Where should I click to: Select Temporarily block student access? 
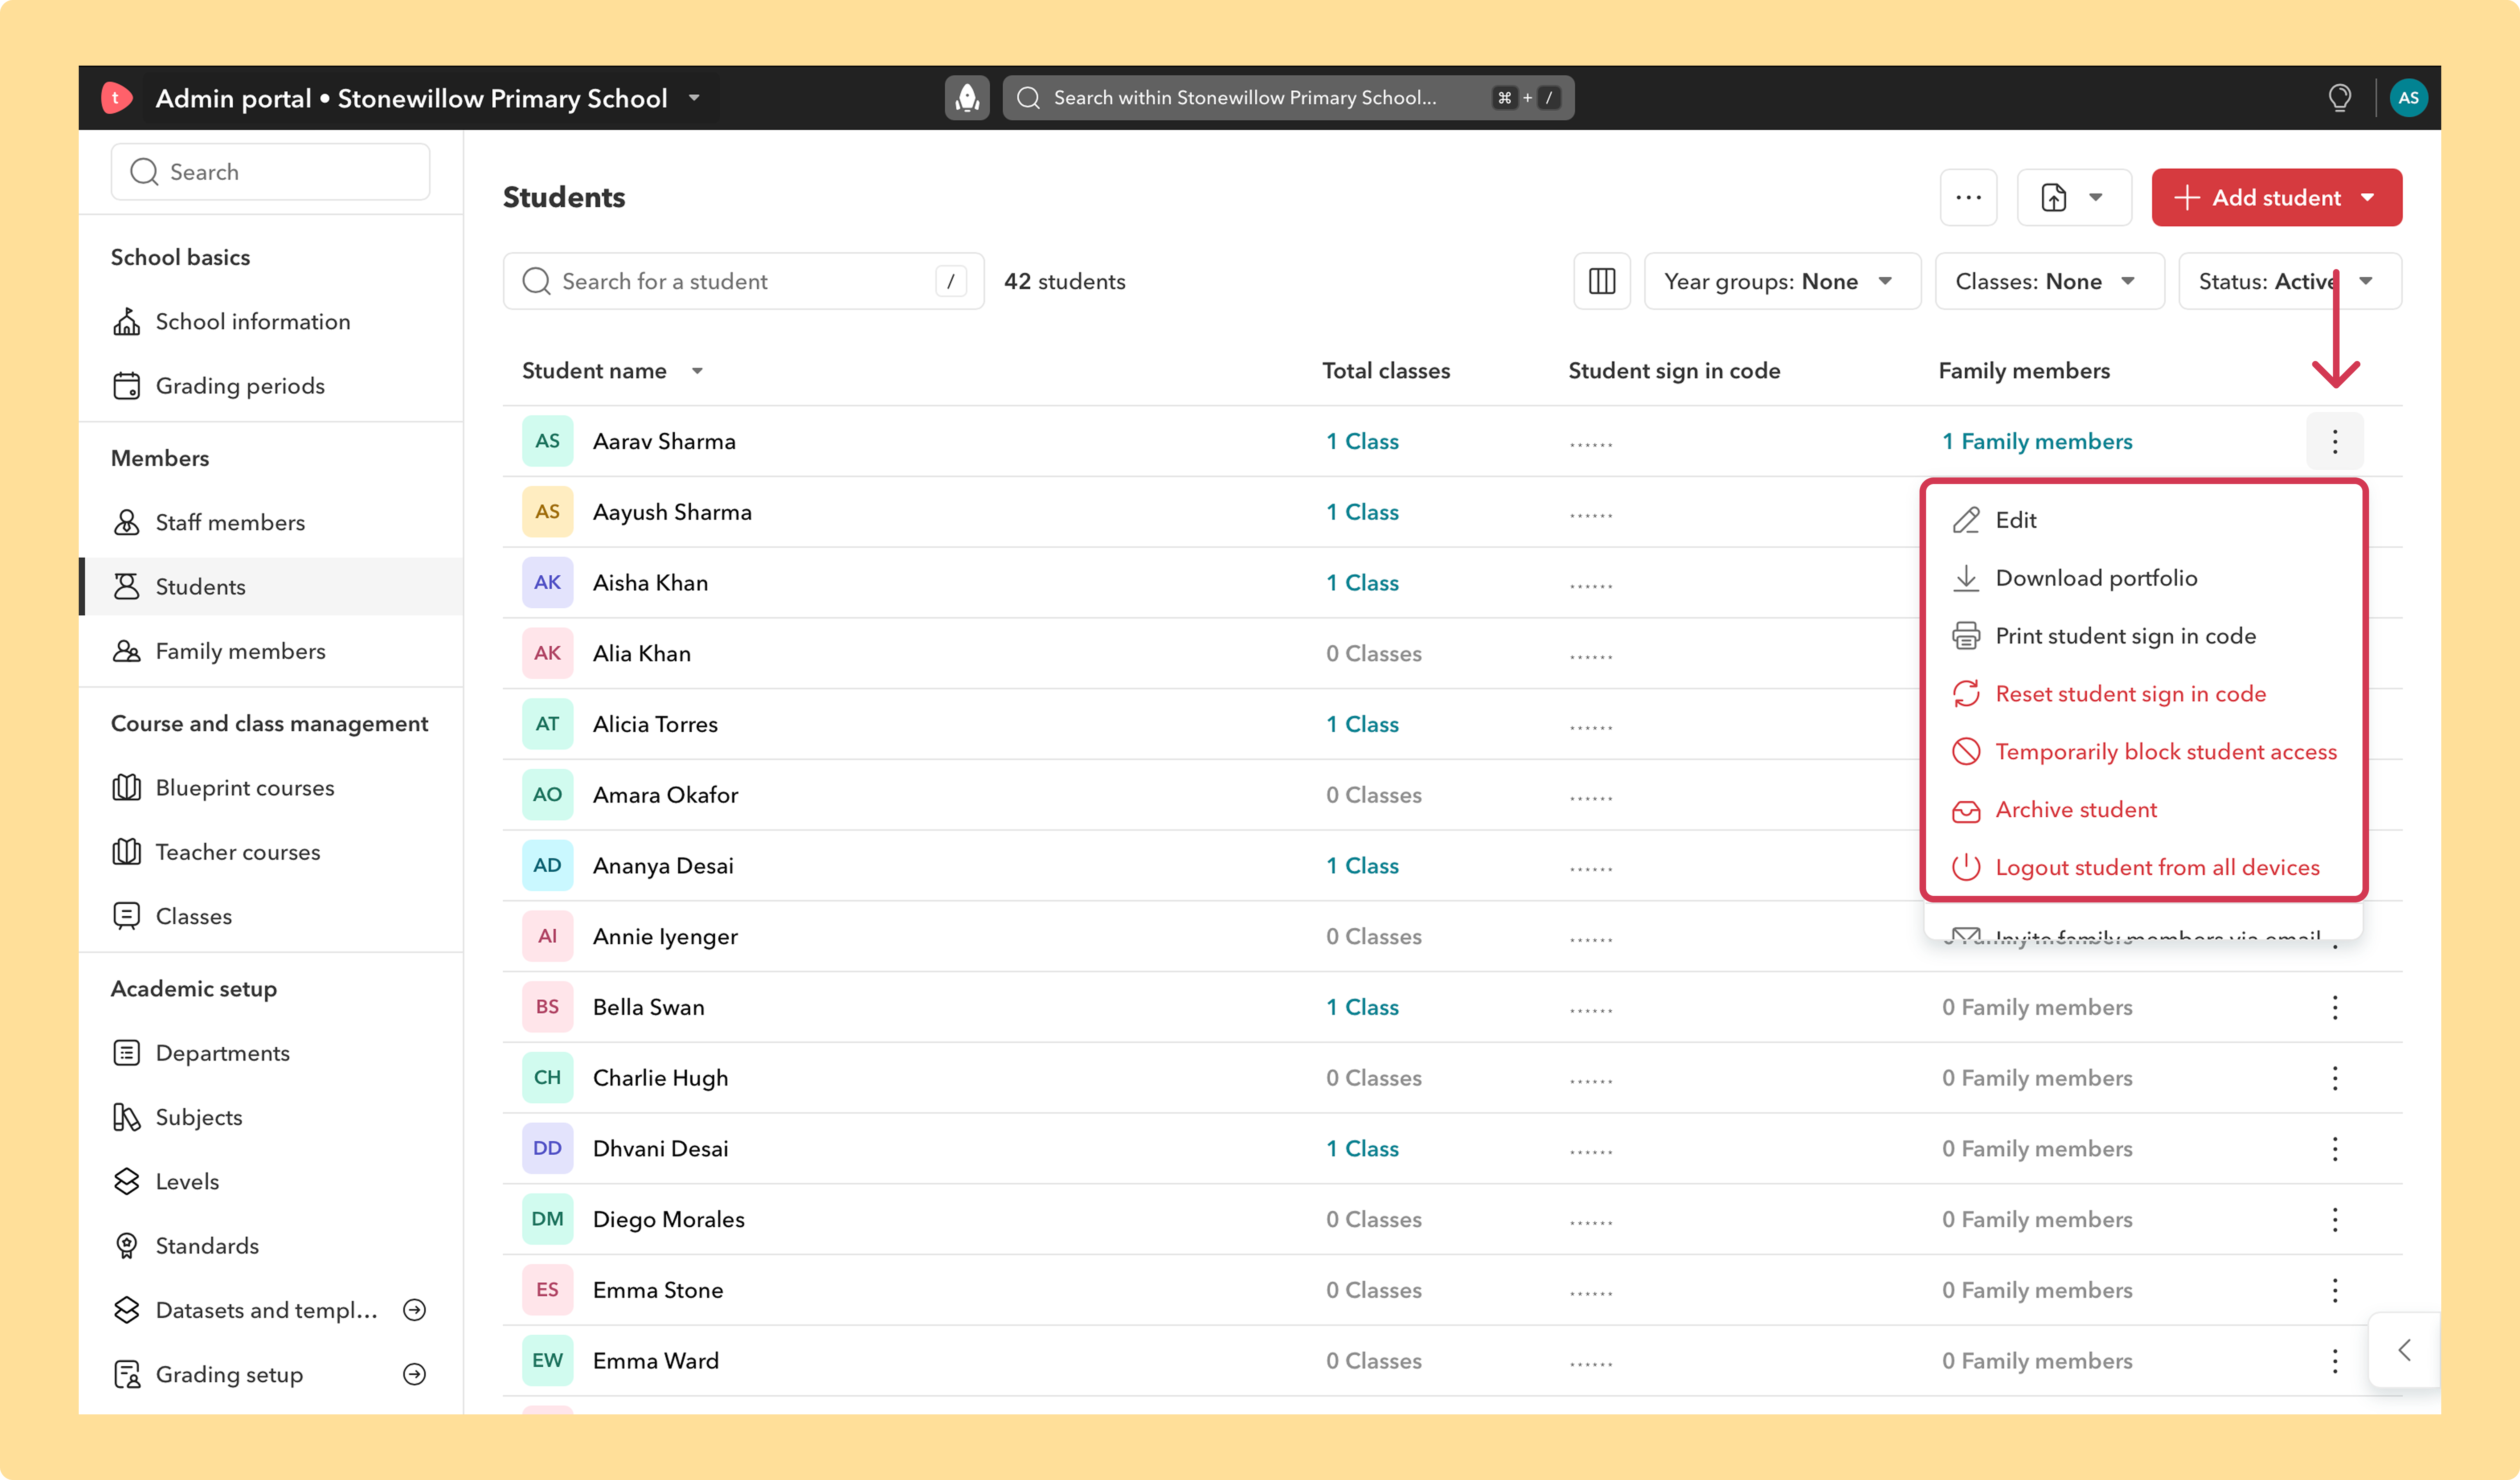pyautogui.click(x=2143, y=752)
